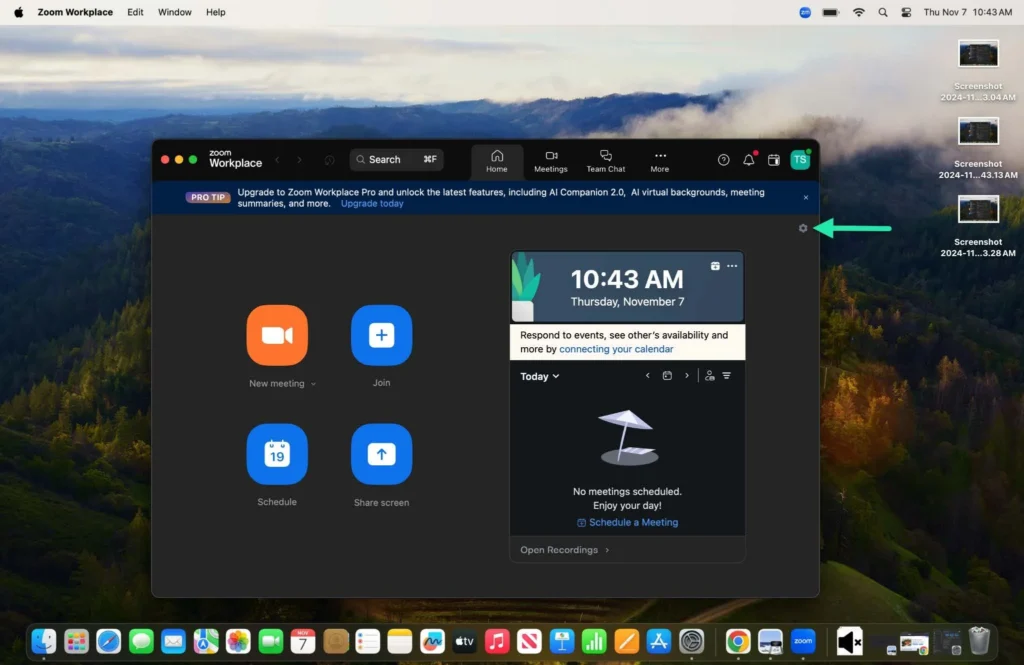Open the Today dropdown in the calendar widget
Viewport: 1024px width, 665px height.
tap(538, 376)
